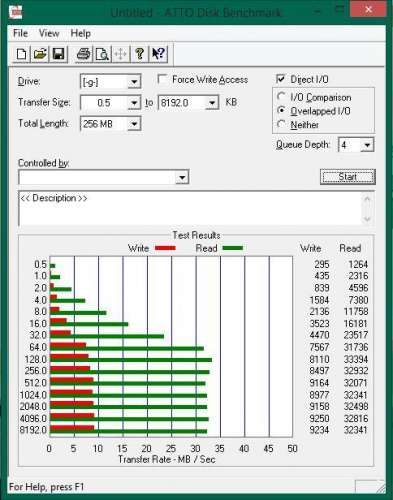Open the Help menu
The image size is (393, 500).
(x=80, y=33)
